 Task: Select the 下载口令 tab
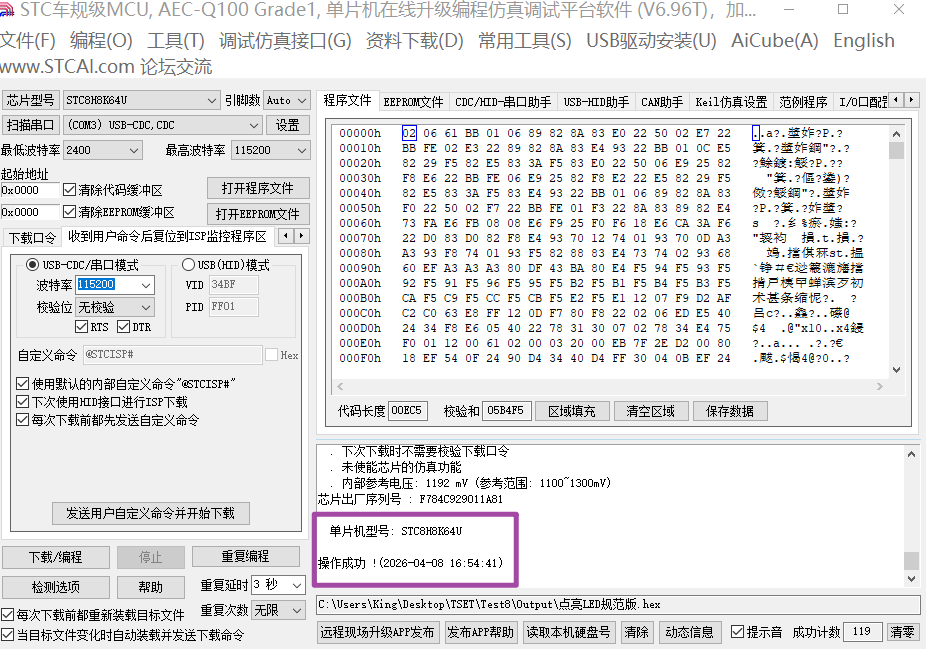point(32,238)
